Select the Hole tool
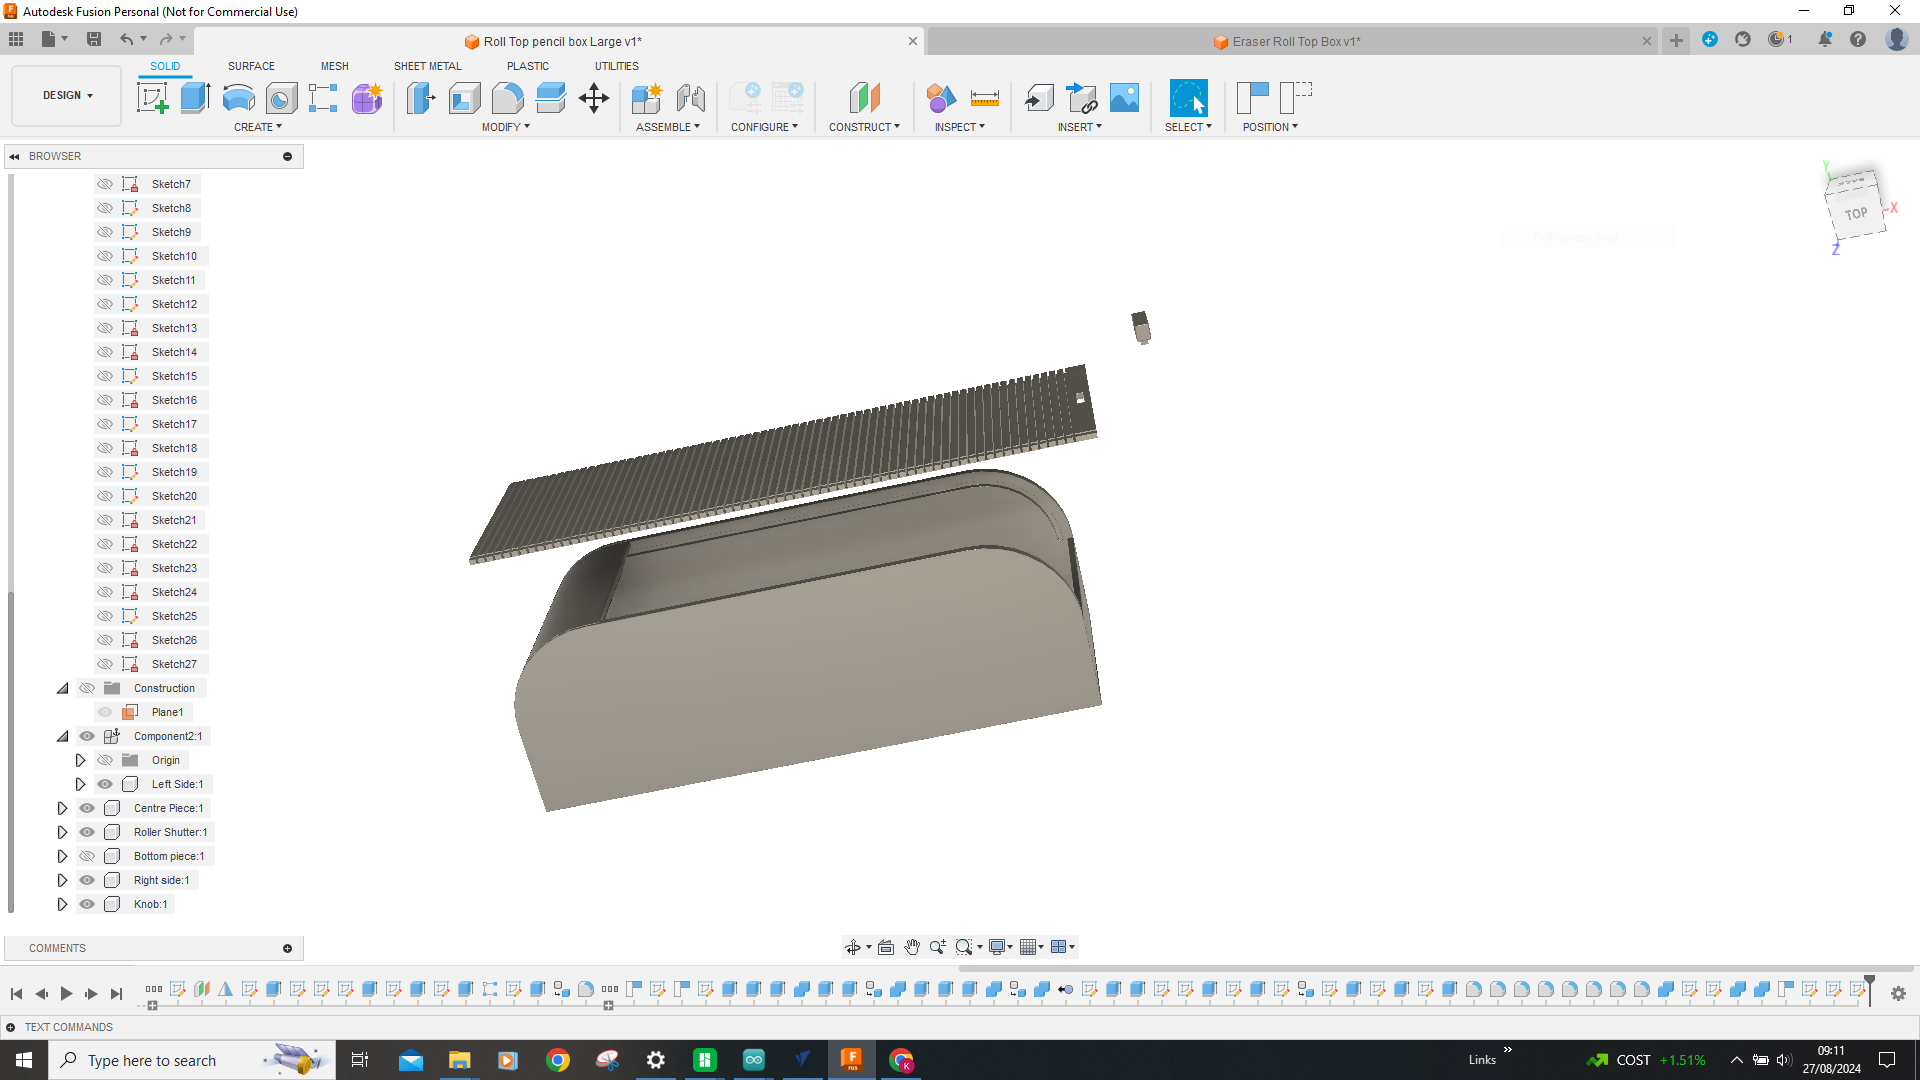 click(x=281, y=98)
